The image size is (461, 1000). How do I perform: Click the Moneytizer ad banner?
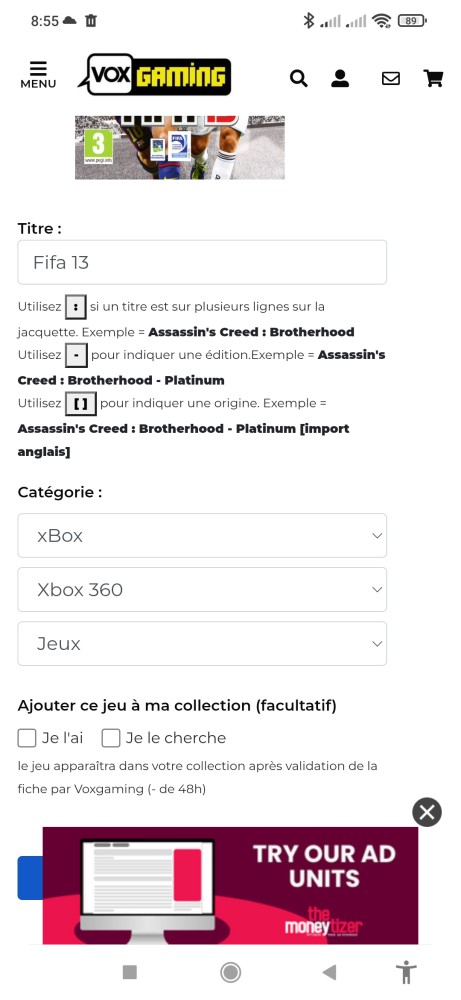coord(230,885)
